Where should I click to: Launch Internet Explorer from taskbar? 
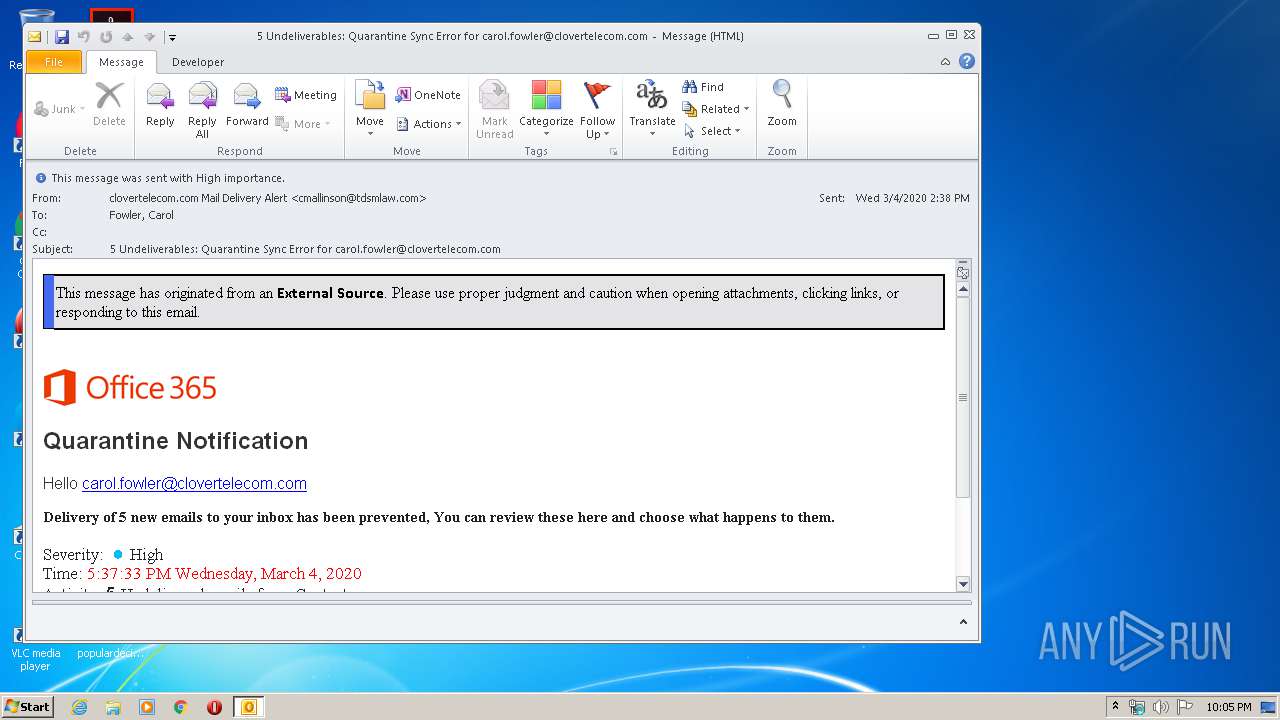tap(79, 707)
